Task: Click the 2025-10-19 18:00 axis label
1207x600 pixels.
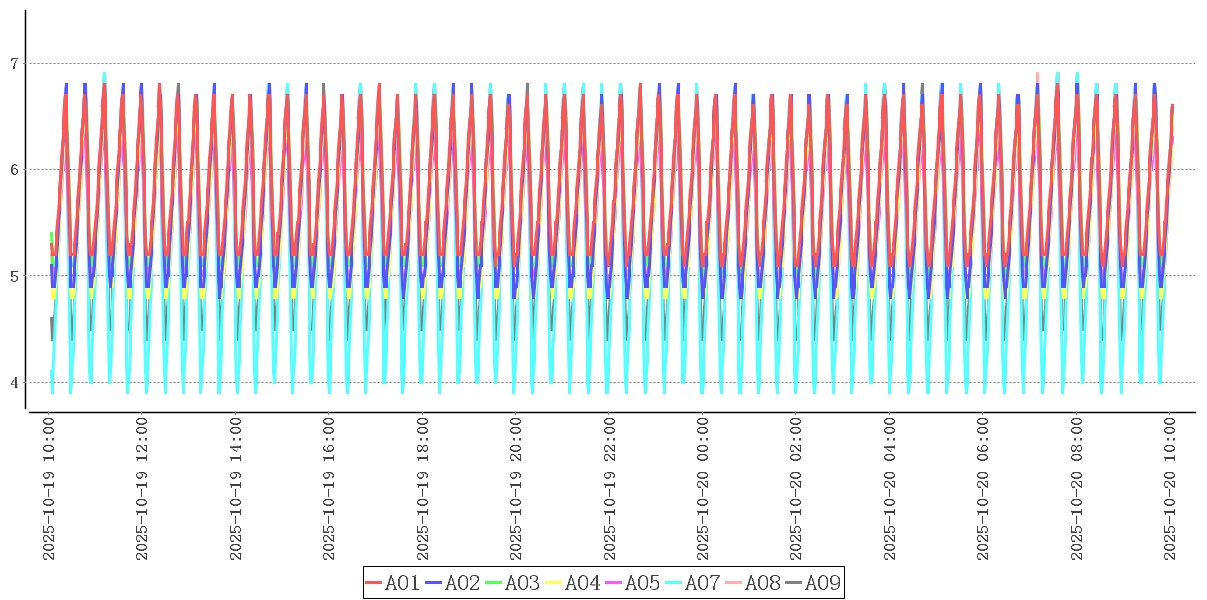Action: tap(424, 490)
